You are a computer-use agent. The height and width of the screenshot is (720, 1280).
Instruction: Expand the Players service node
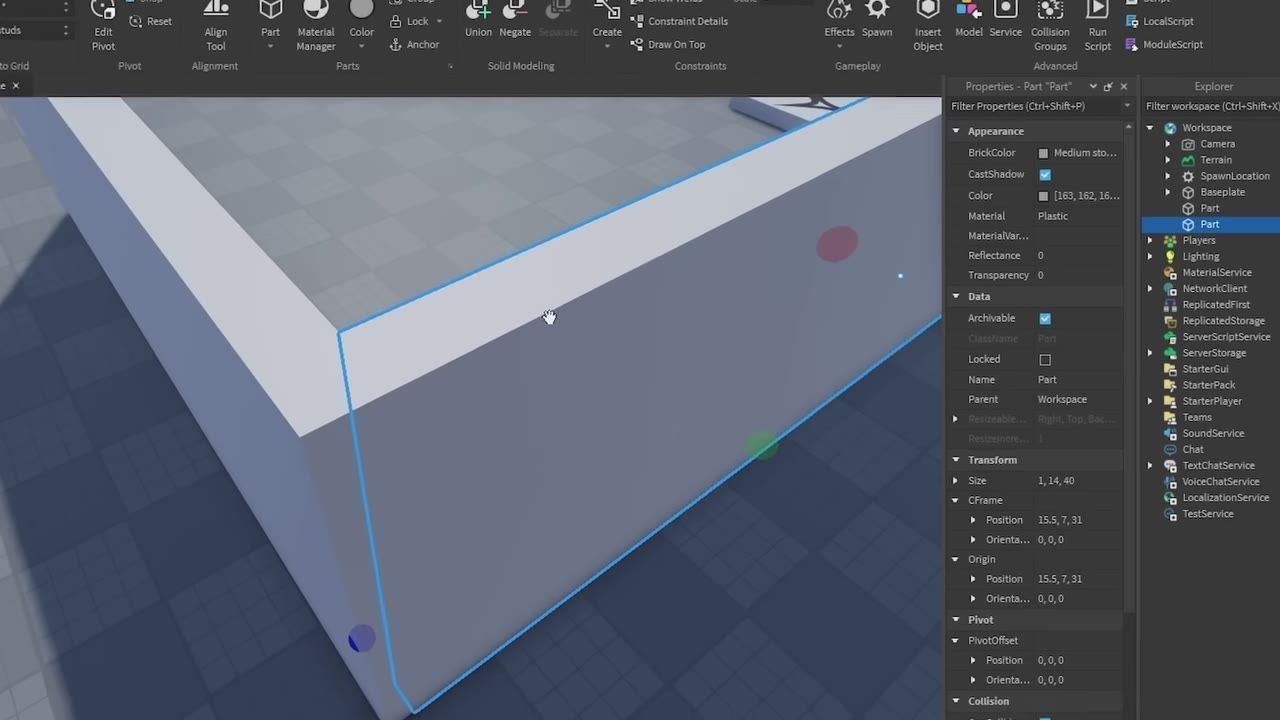(x=1150, y=240)
